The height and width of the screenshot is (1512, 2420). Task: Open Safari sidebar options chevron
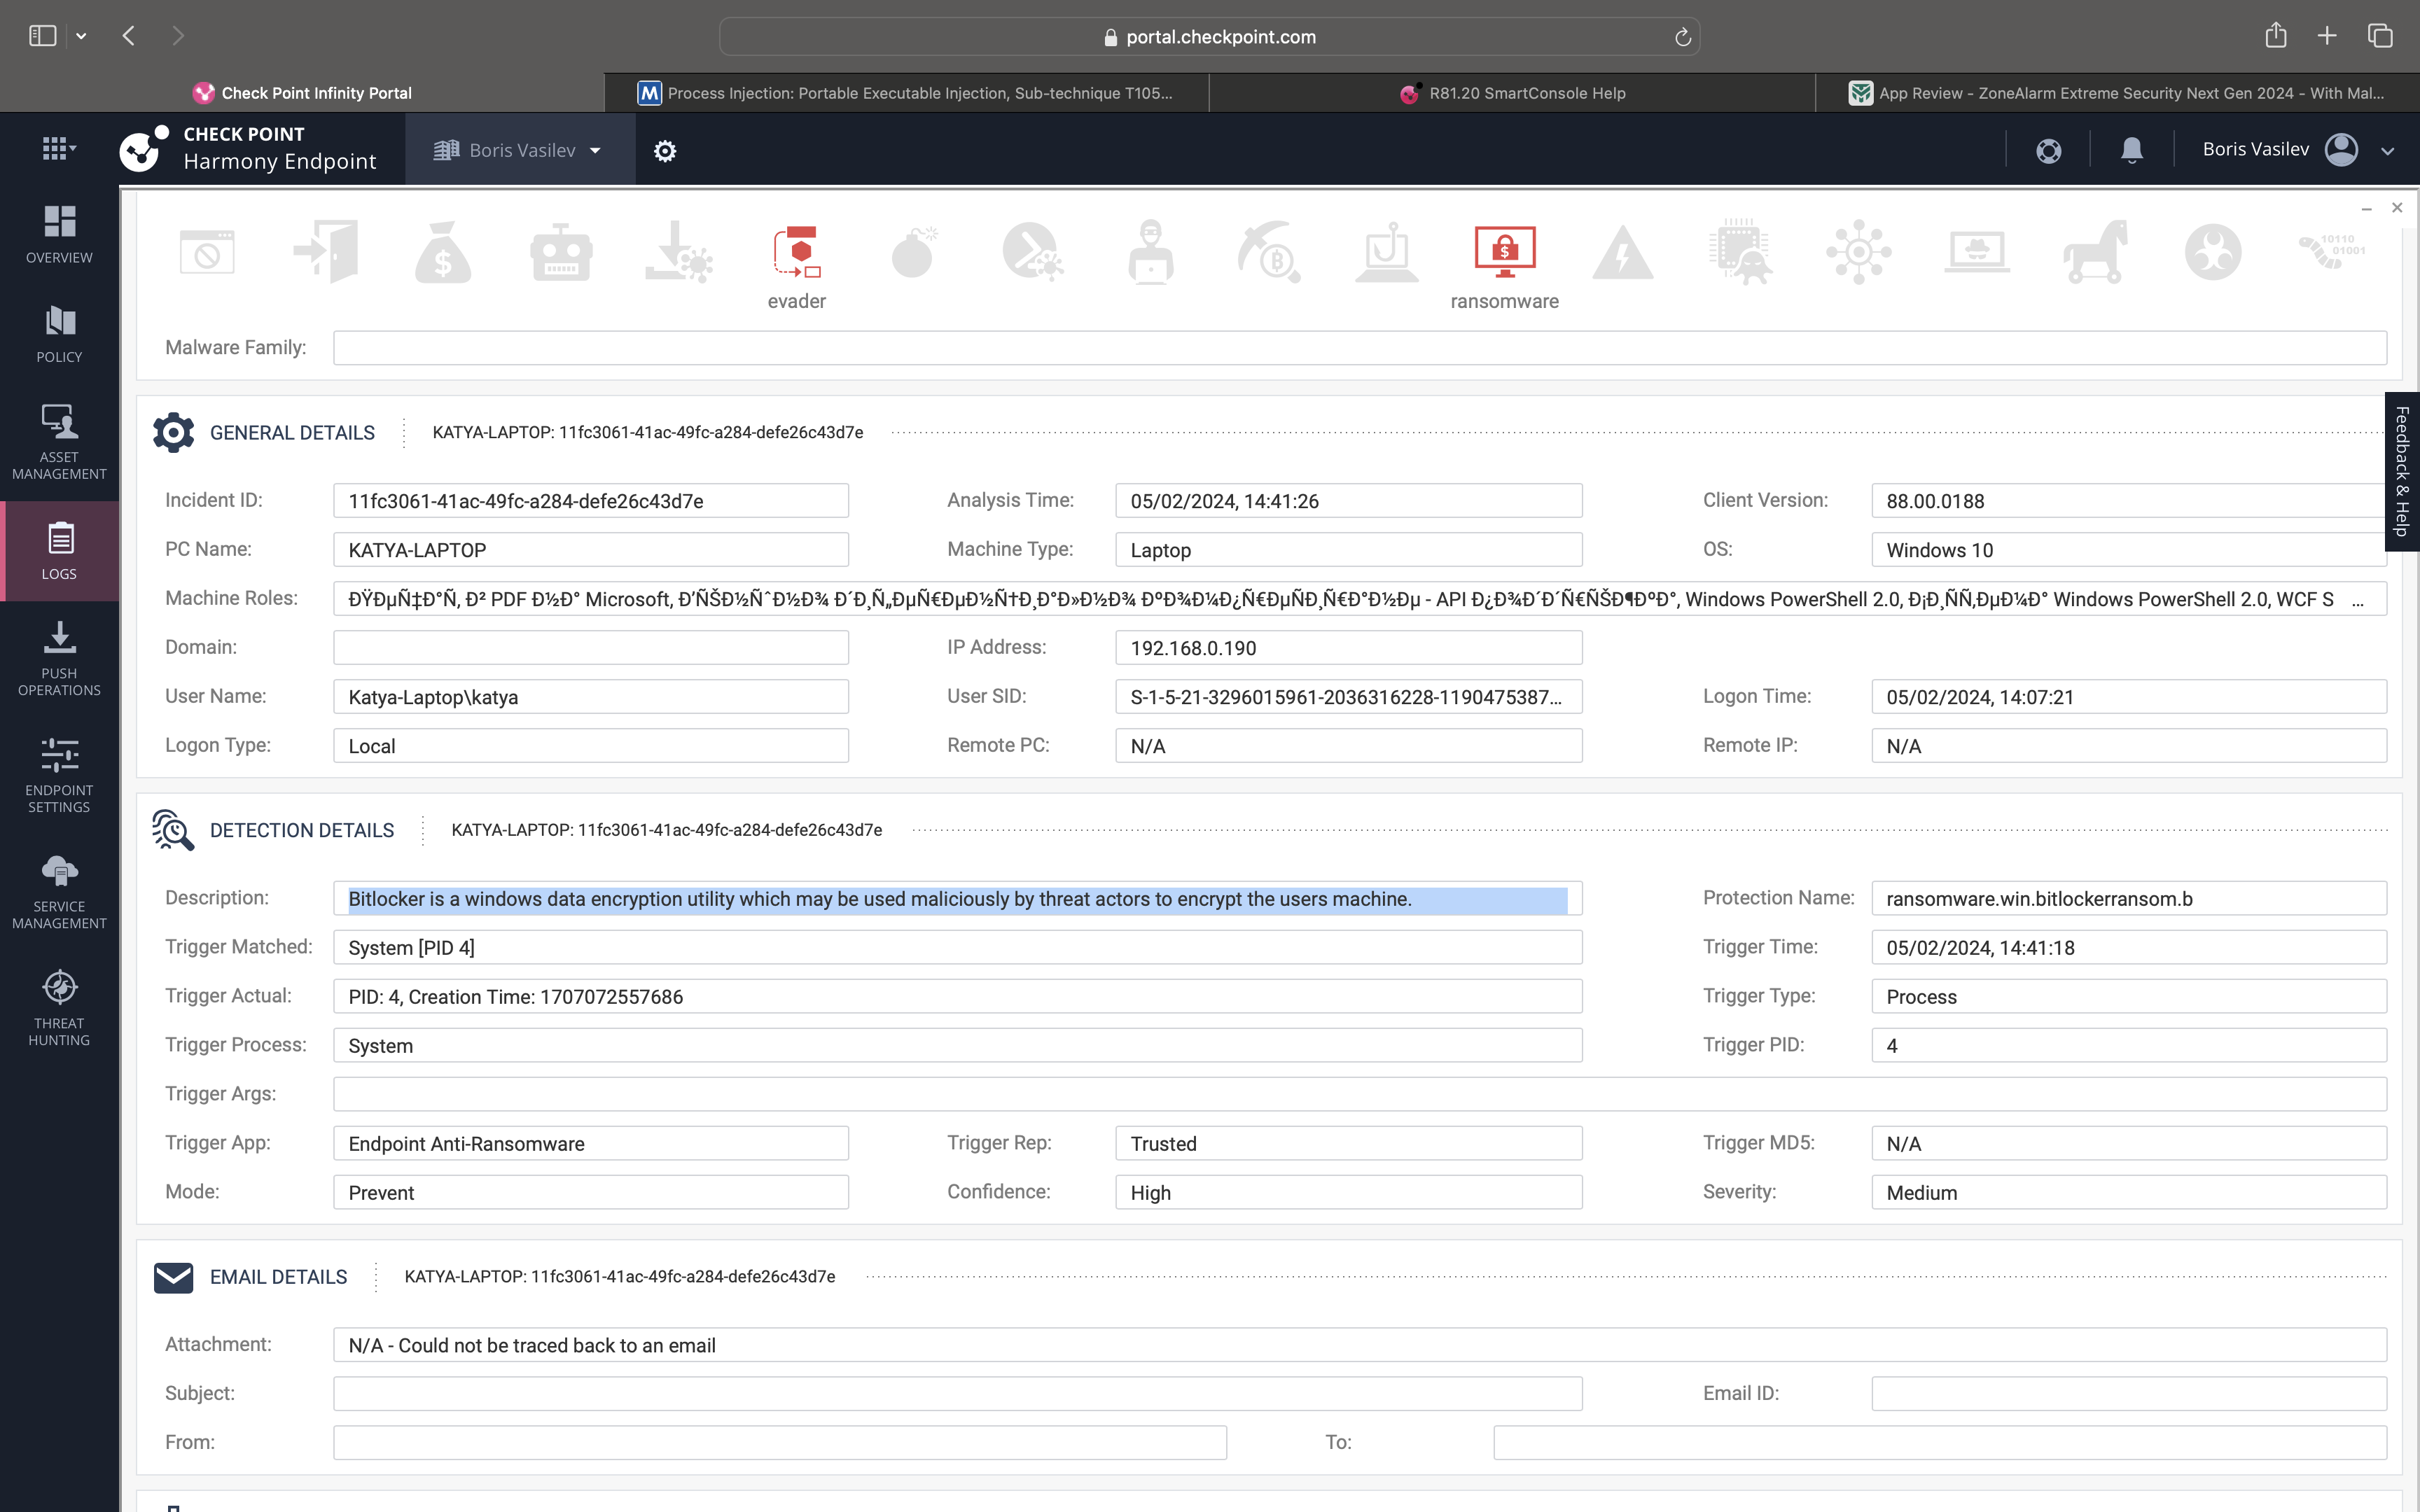point(81,36)
